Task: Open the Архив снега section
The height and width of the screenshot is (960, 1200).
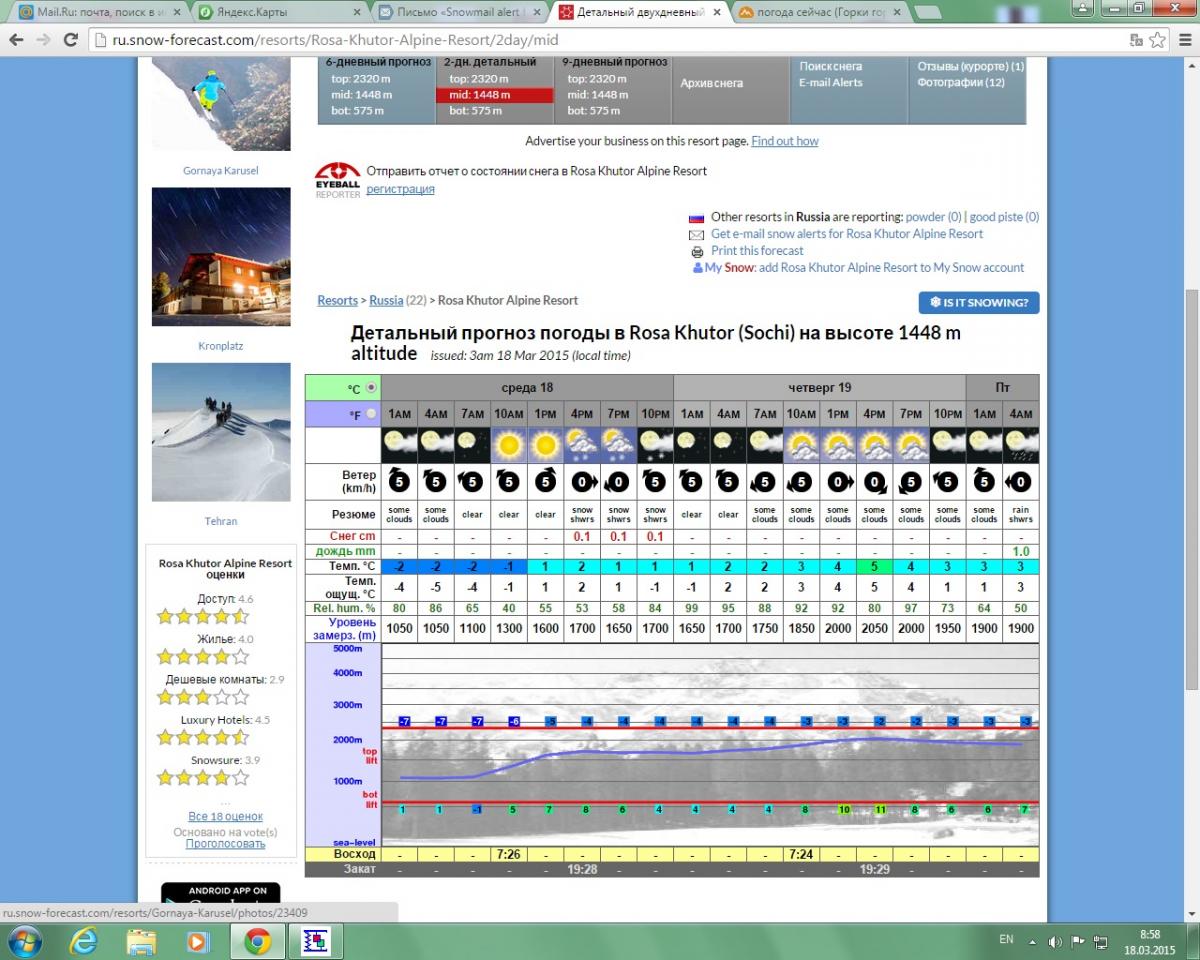Action: pyautogui.click(x=712, y=84)
